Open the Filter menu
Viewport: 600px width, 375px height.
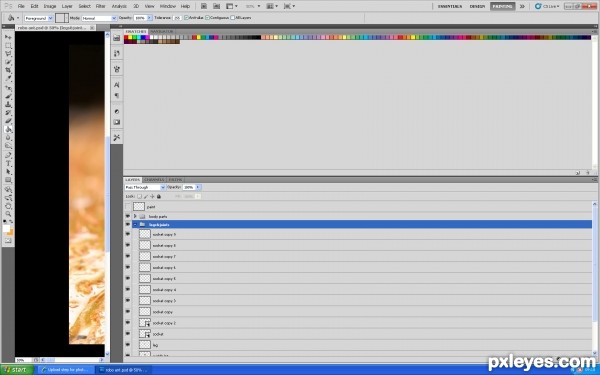point(101,6)
